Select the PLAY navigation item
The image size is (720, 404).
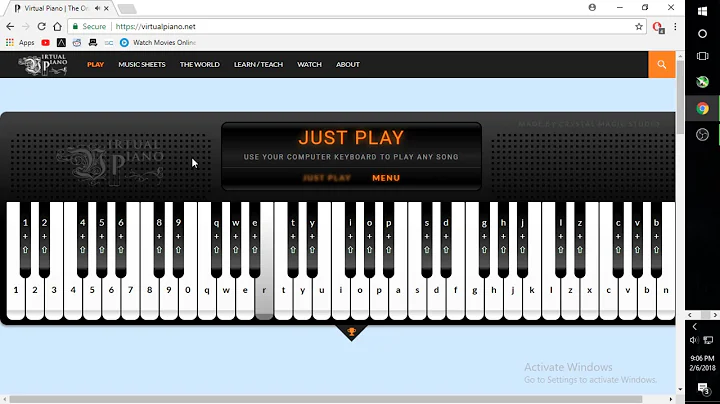click(x=96, y=65)
